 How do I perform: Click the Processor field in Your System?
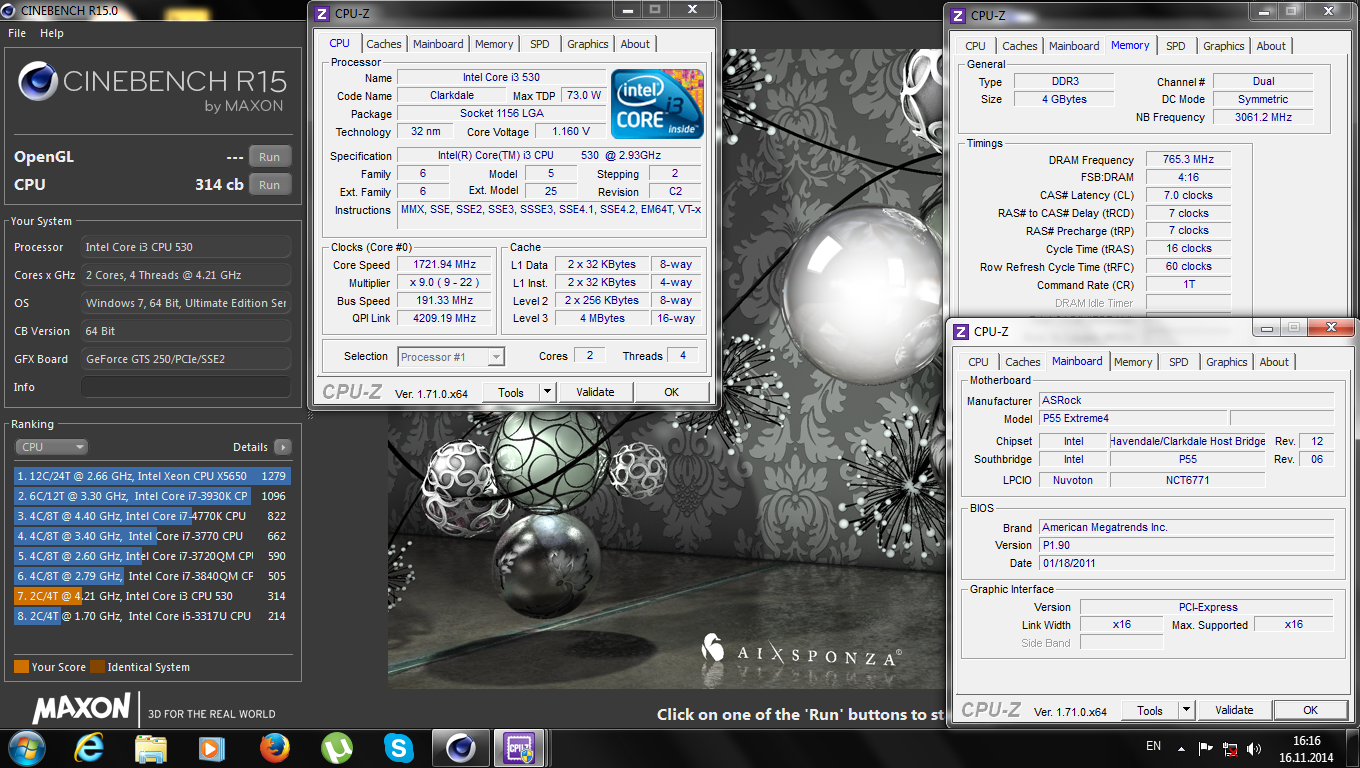[x=186, y=247]
